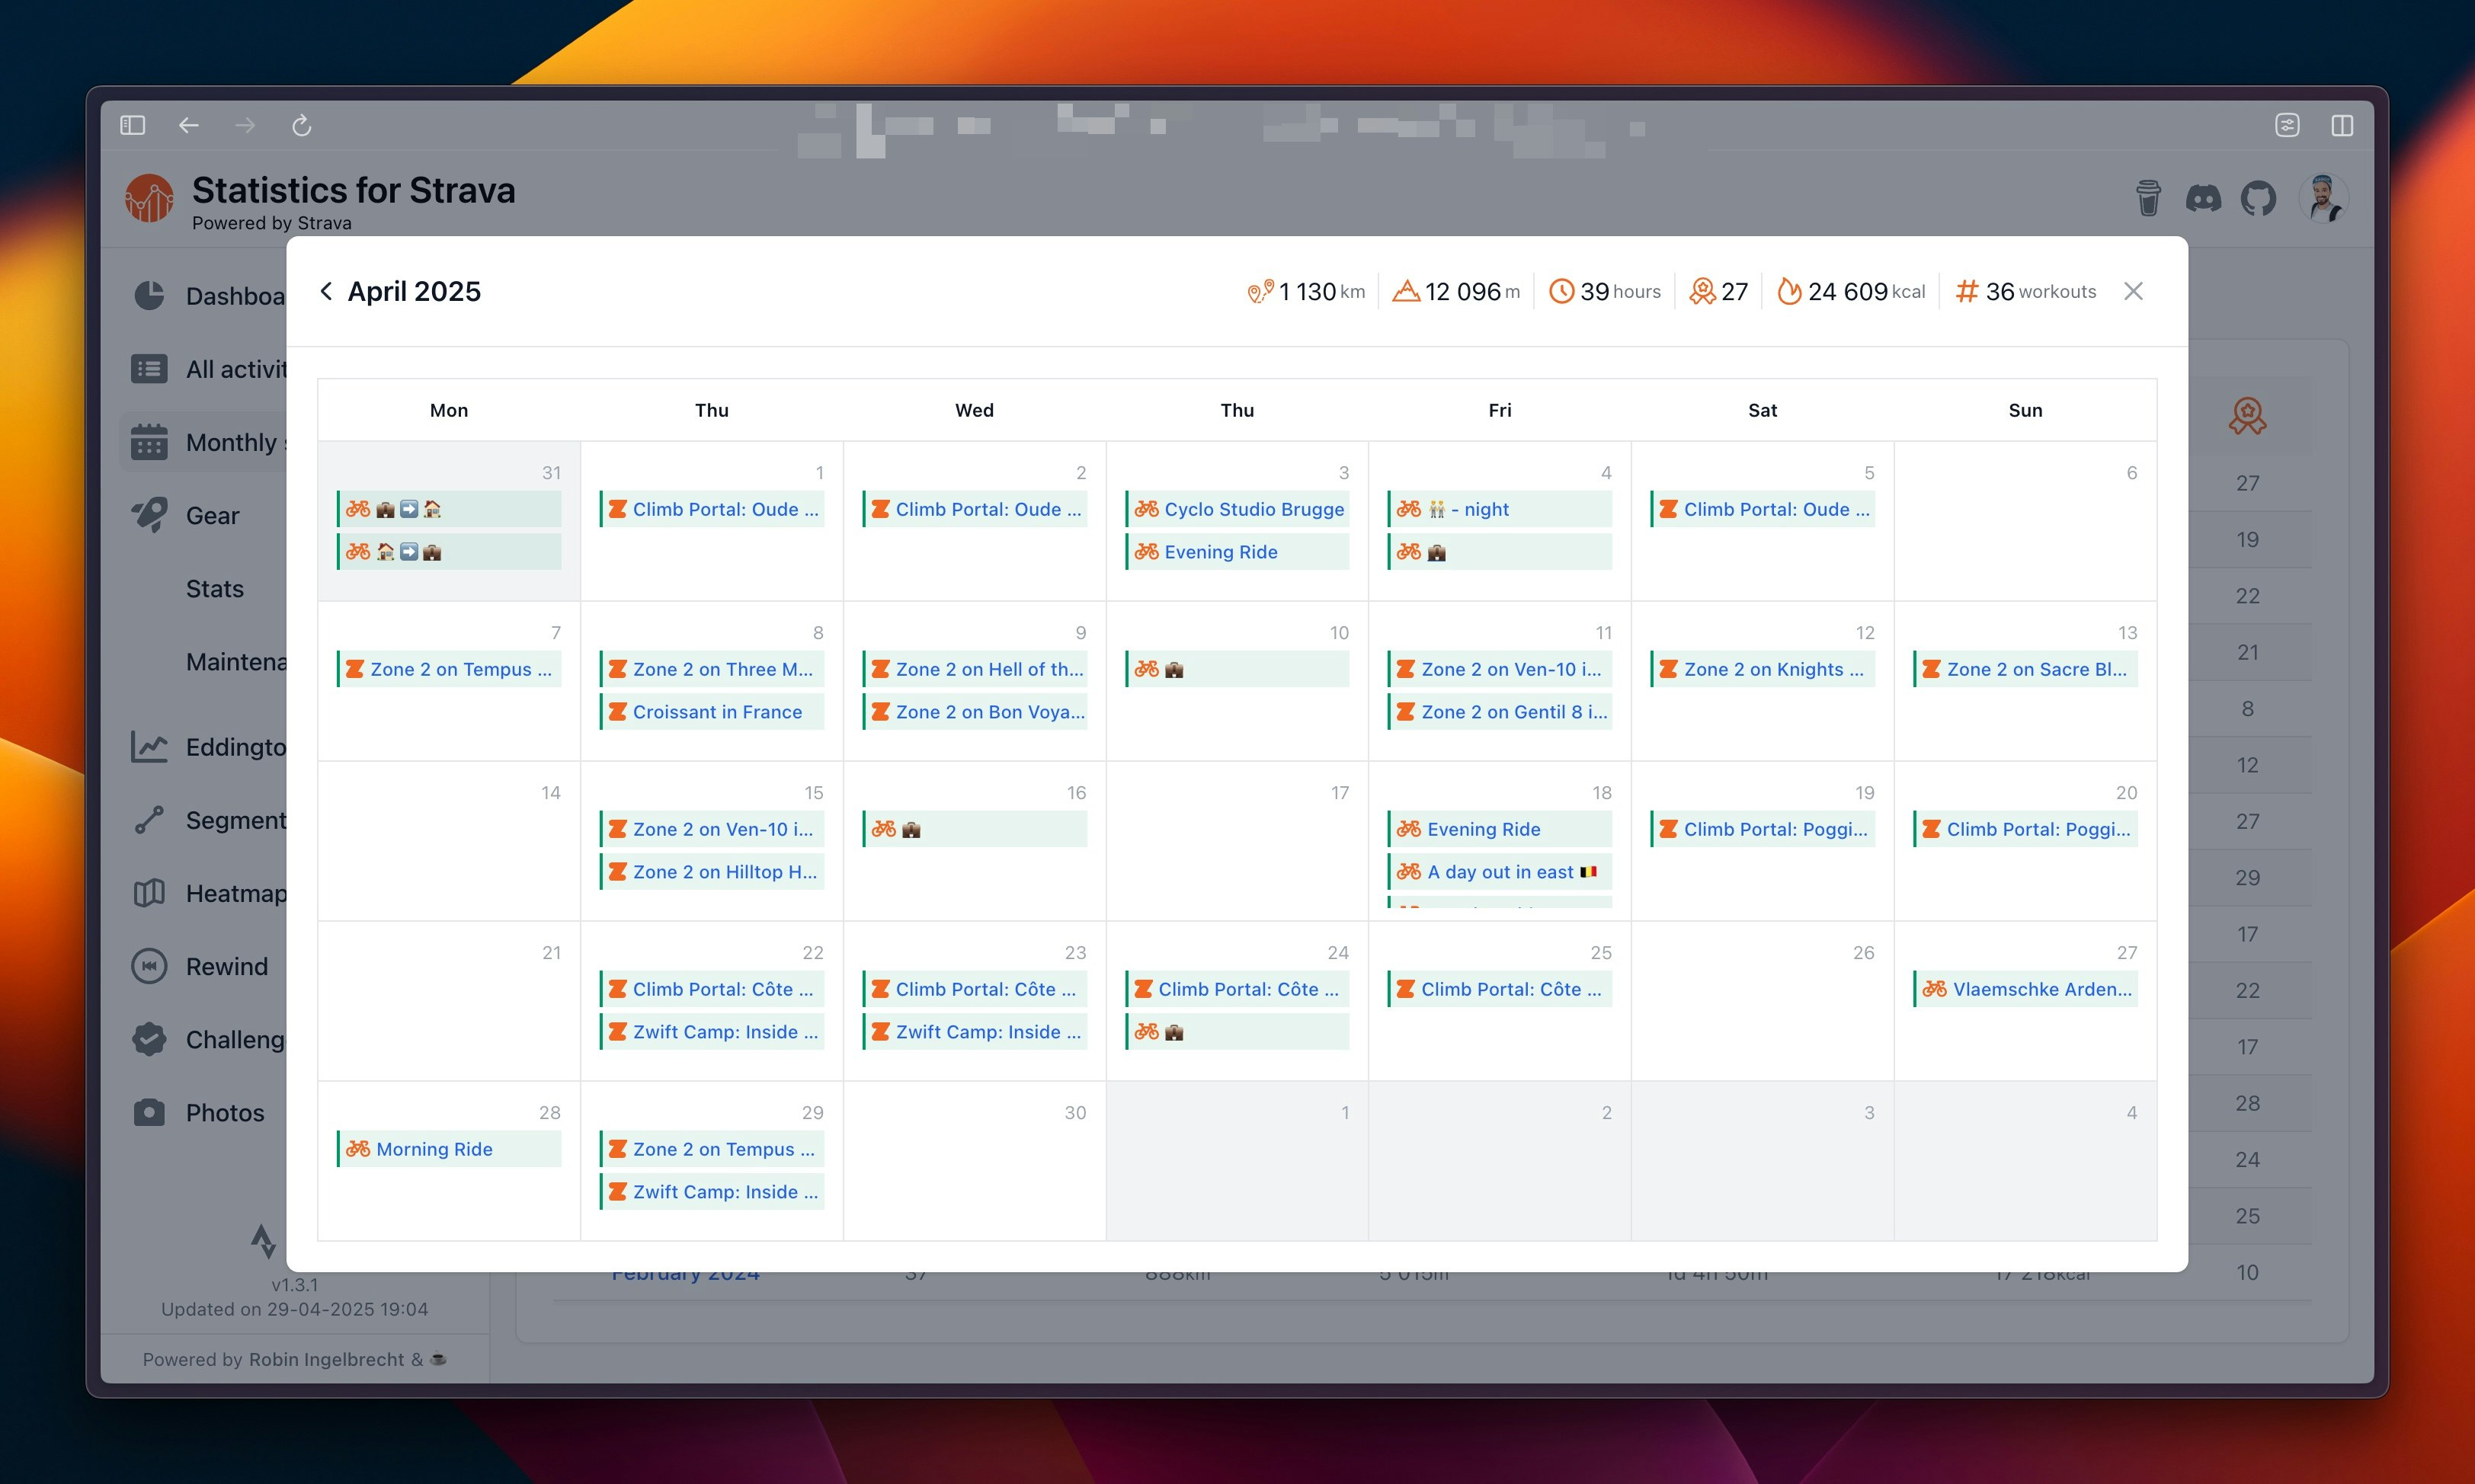Click the GitHub icon in header
The width and height of the screenshot is (2475, 1484).
[2258, 198]
